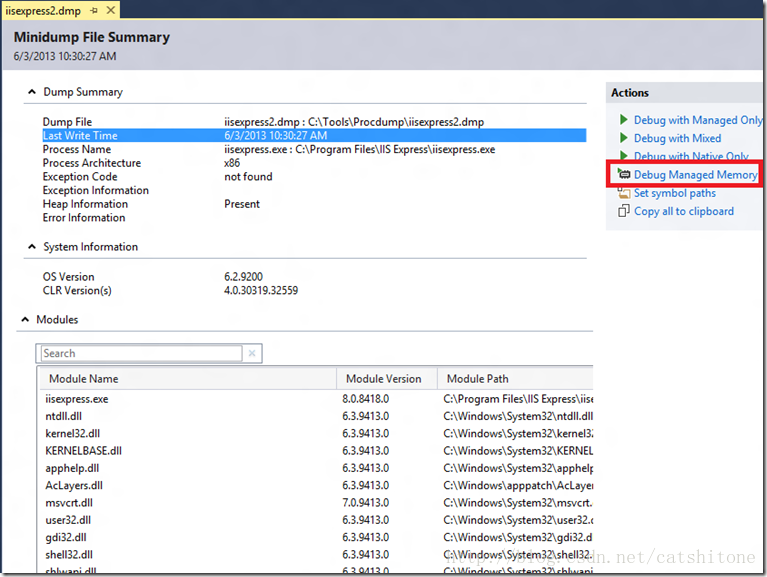
Task: Collapse the Dump Summary section
Action: click(x=32, y=91)
